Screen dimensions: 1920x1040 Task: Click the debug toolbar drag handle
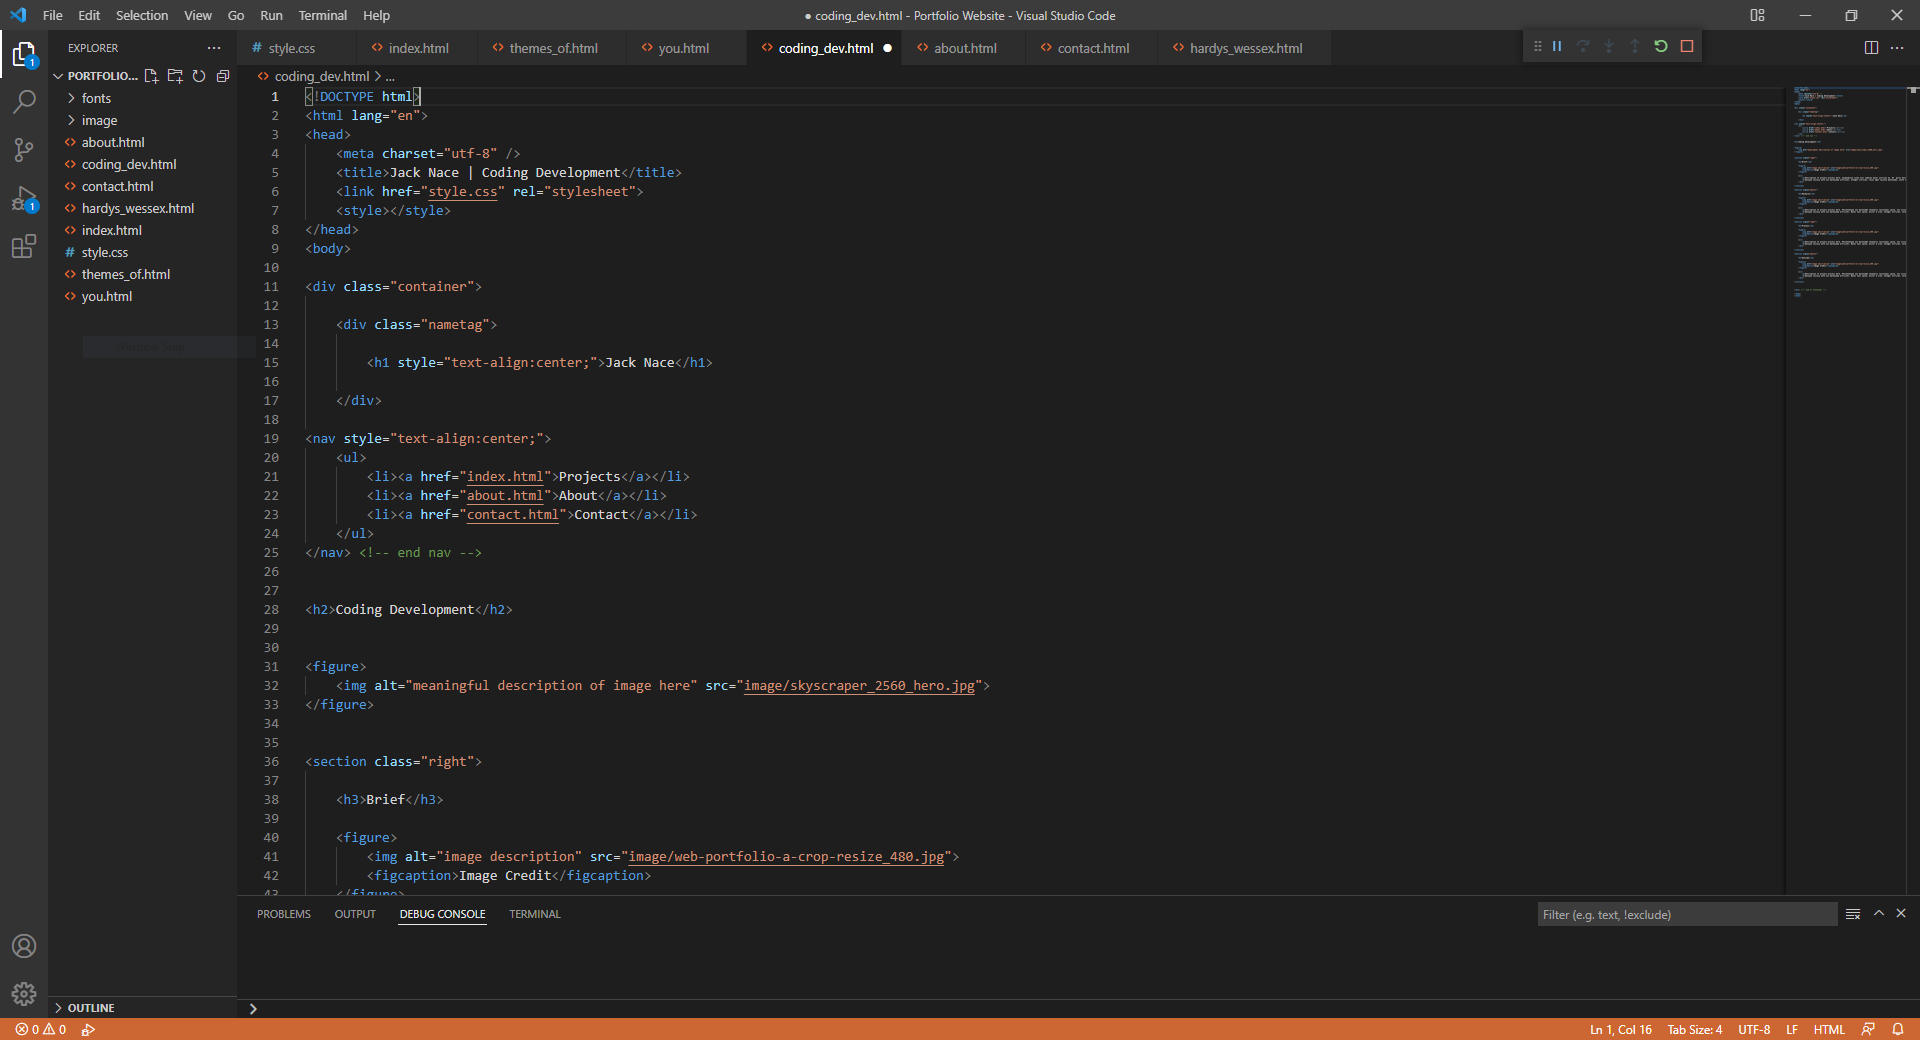pos(1537,46)
